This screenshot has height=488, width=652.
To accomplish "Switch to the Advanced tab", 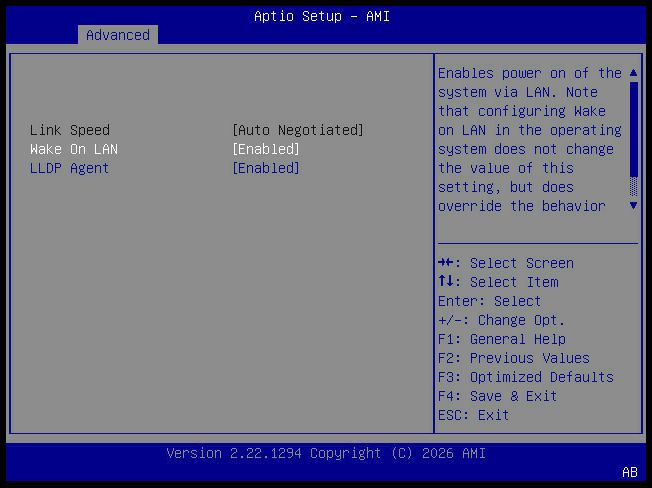I will point(118,35).
